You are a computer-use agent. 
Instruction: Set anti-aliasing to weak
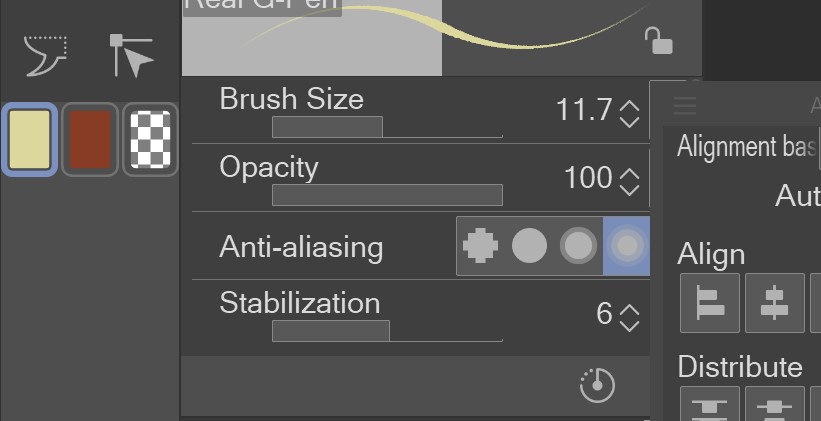pos(530,246)
